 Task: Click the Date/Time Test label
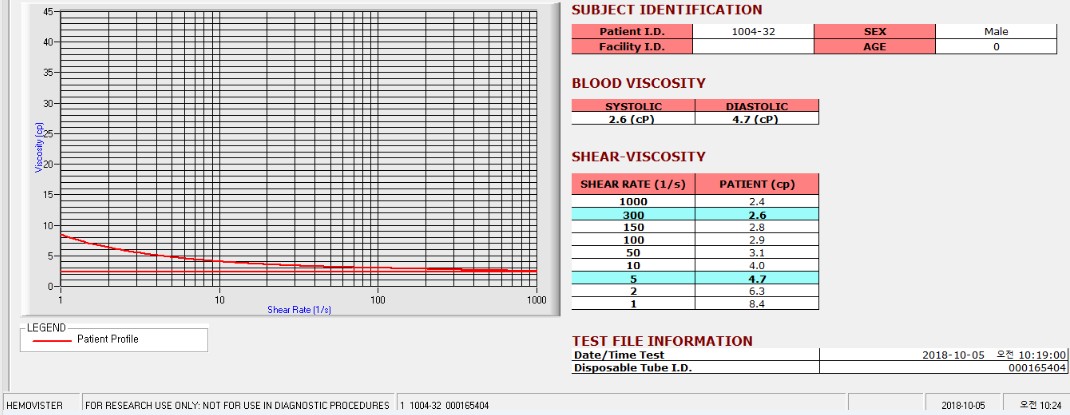695,355
